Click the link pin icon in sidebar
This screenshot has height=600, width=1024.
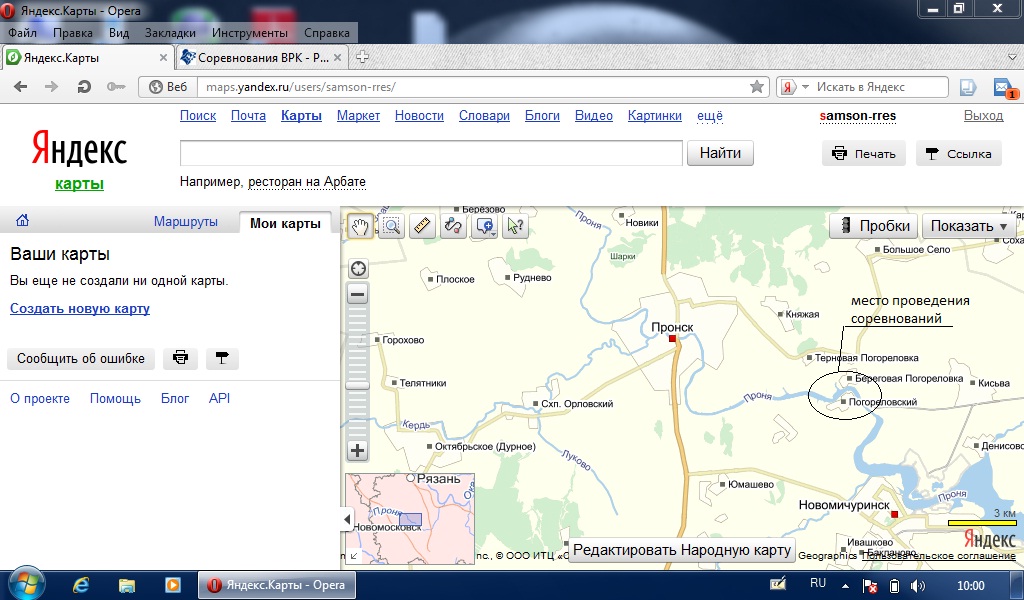click(x=222, y=358)
